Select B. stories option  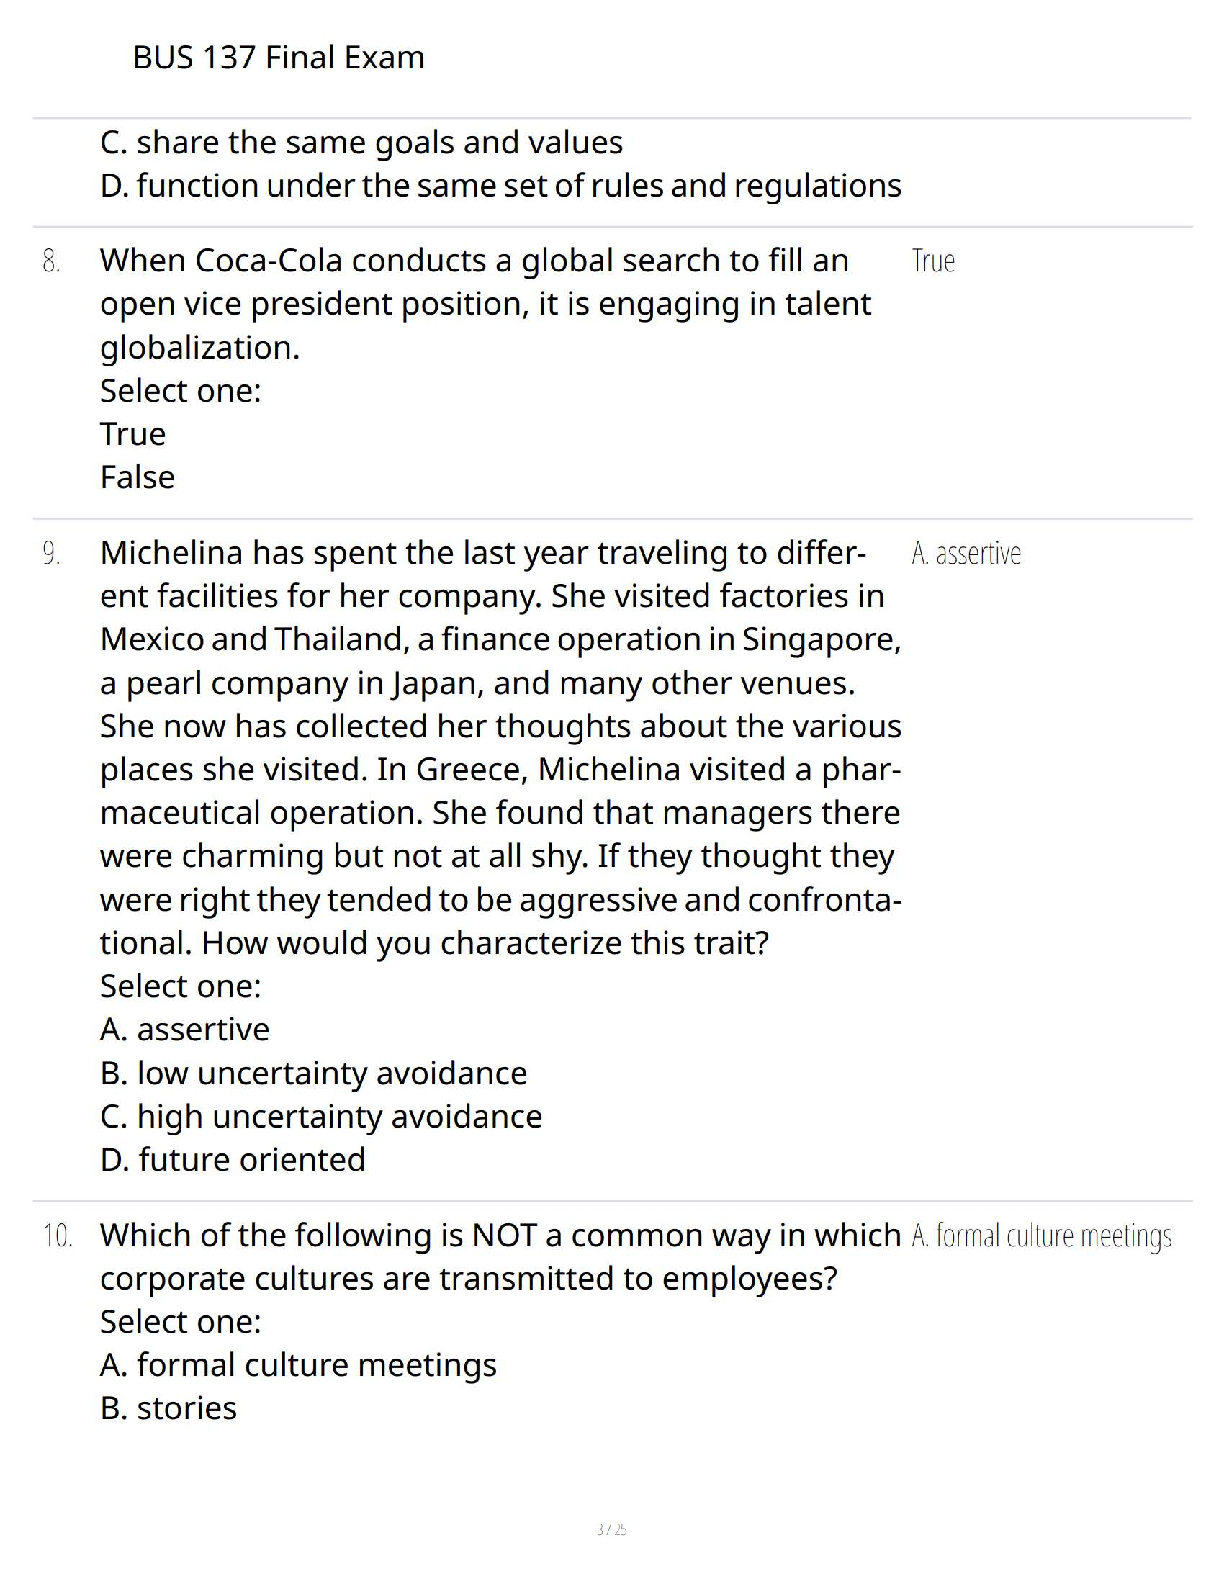168,1408
